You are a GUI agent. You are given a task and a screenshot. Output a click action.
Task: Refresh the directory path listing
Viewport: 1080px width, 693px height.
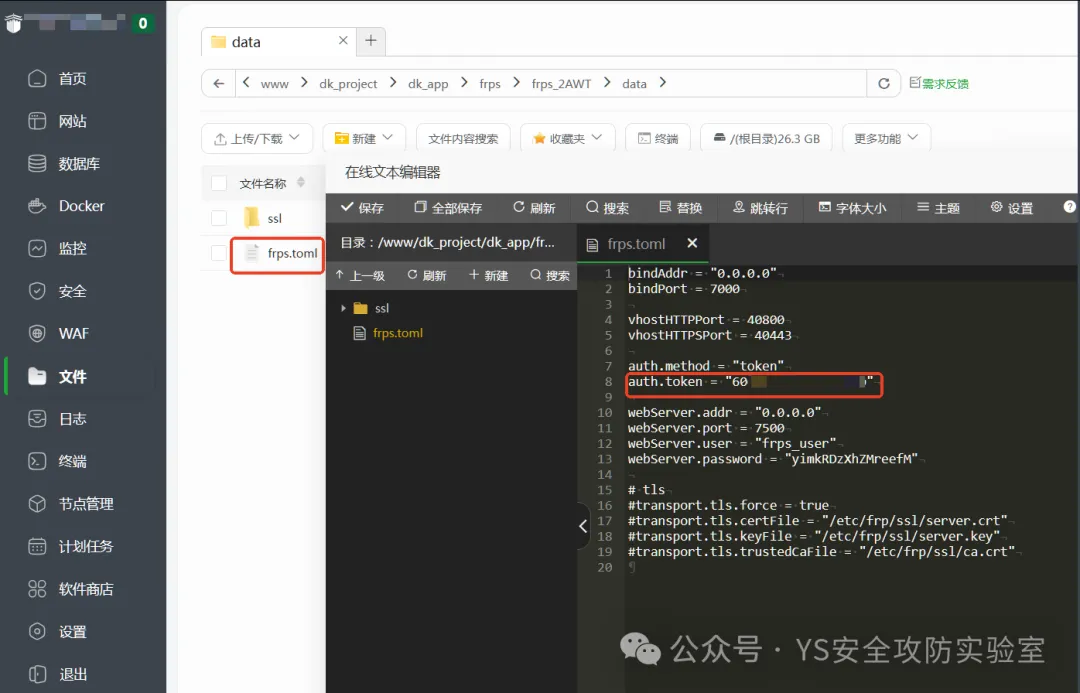point(884,83)
